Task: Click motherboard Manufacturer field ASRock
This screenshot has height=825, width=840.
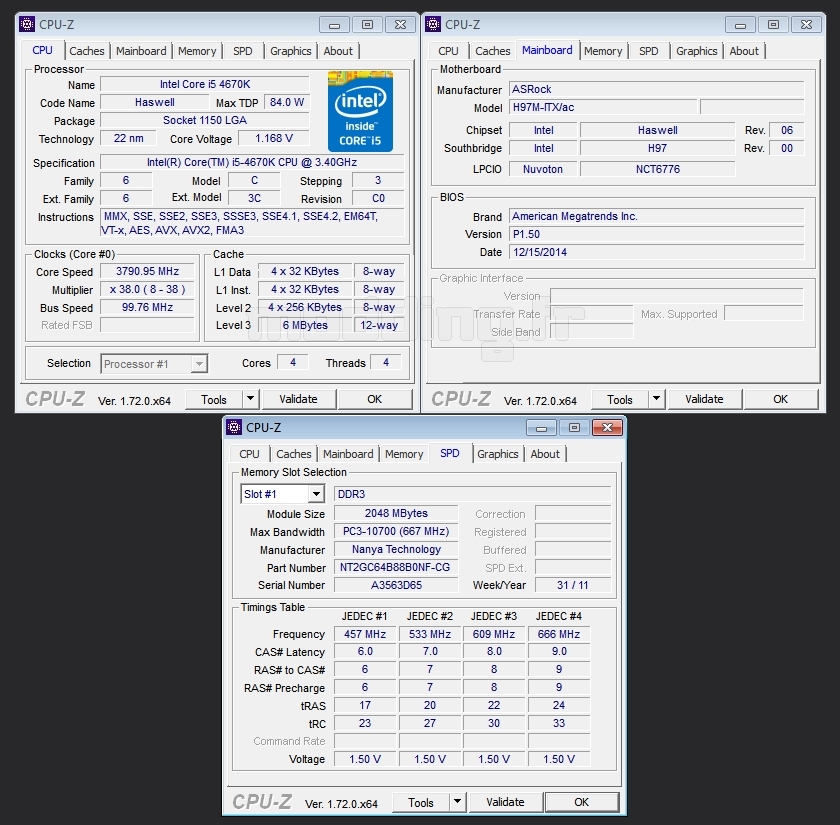Action: click(657, 89)
